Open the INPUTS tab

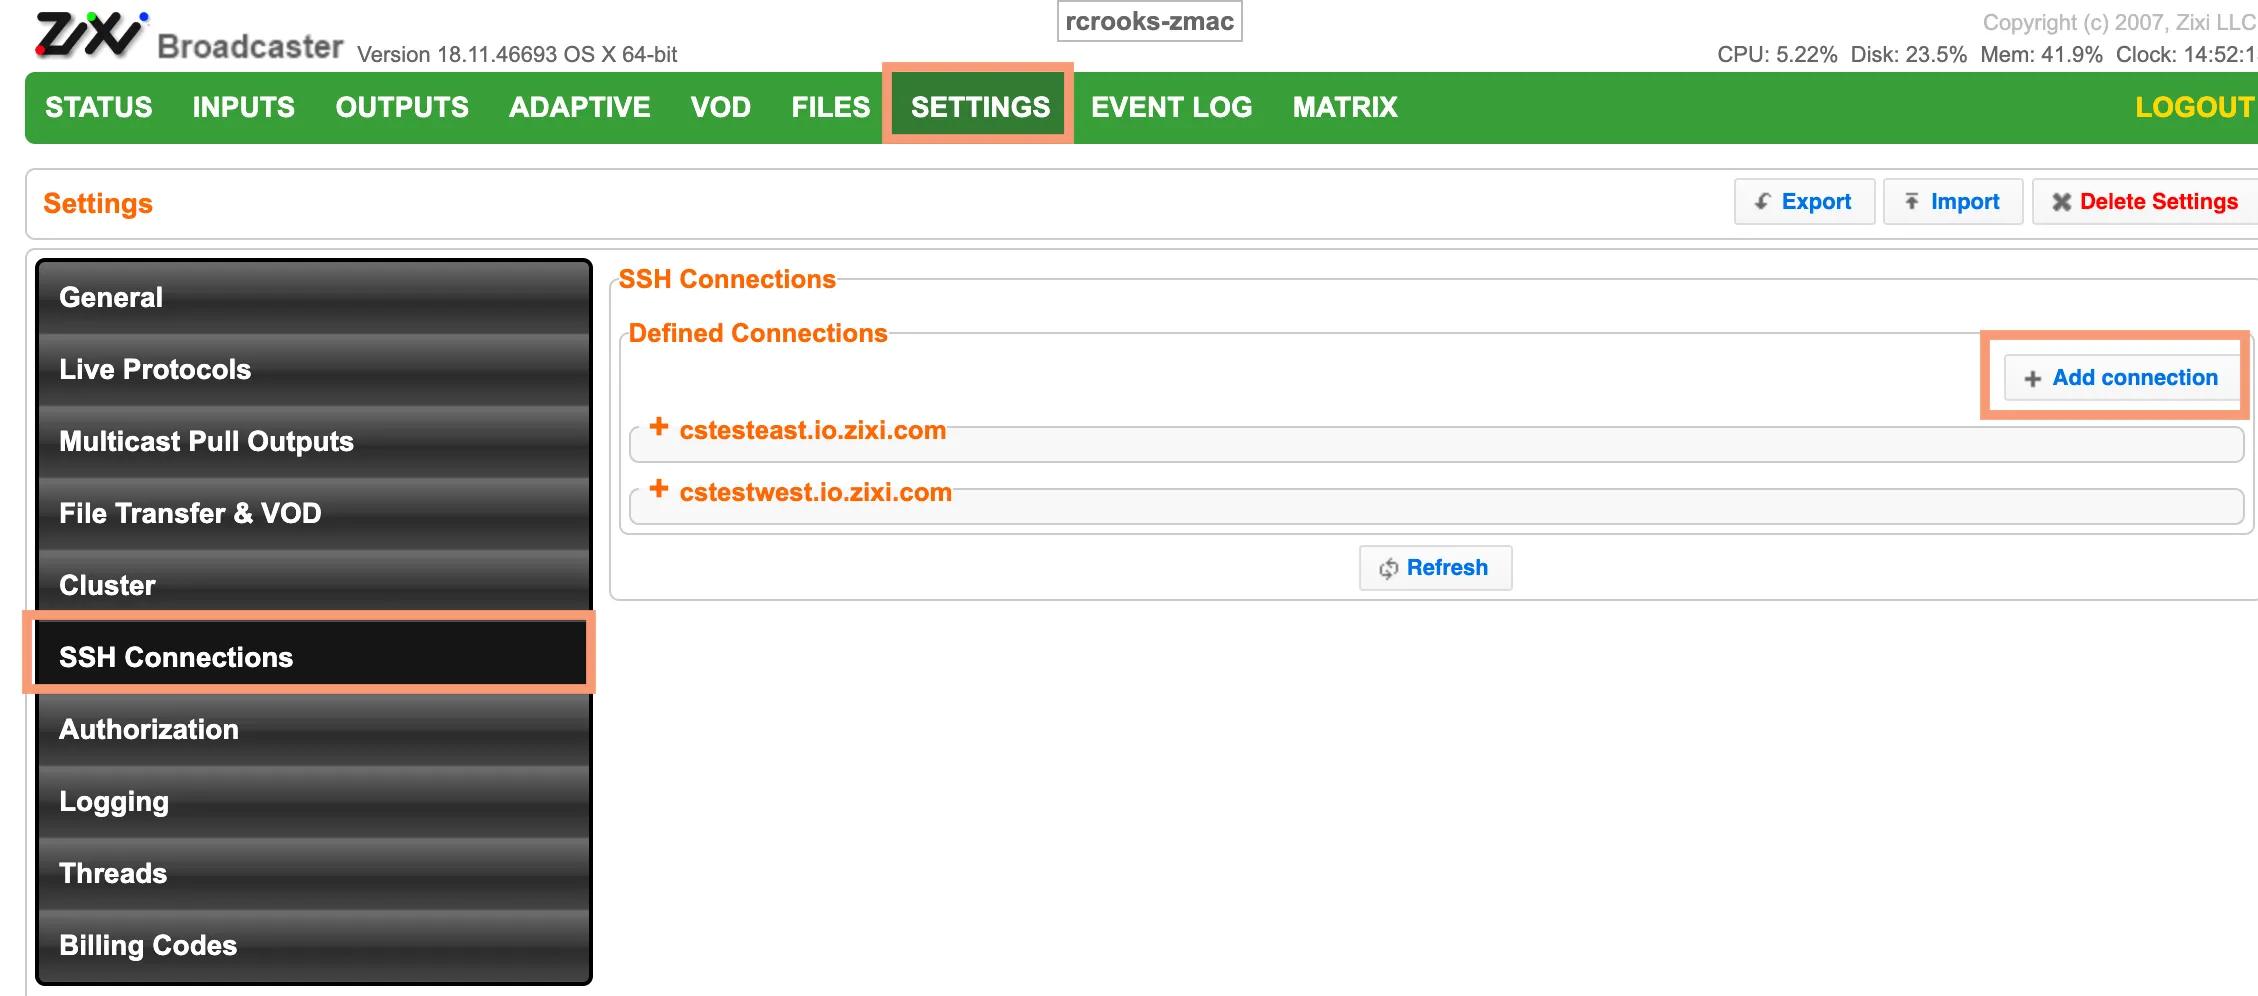(x=244, y=107)
